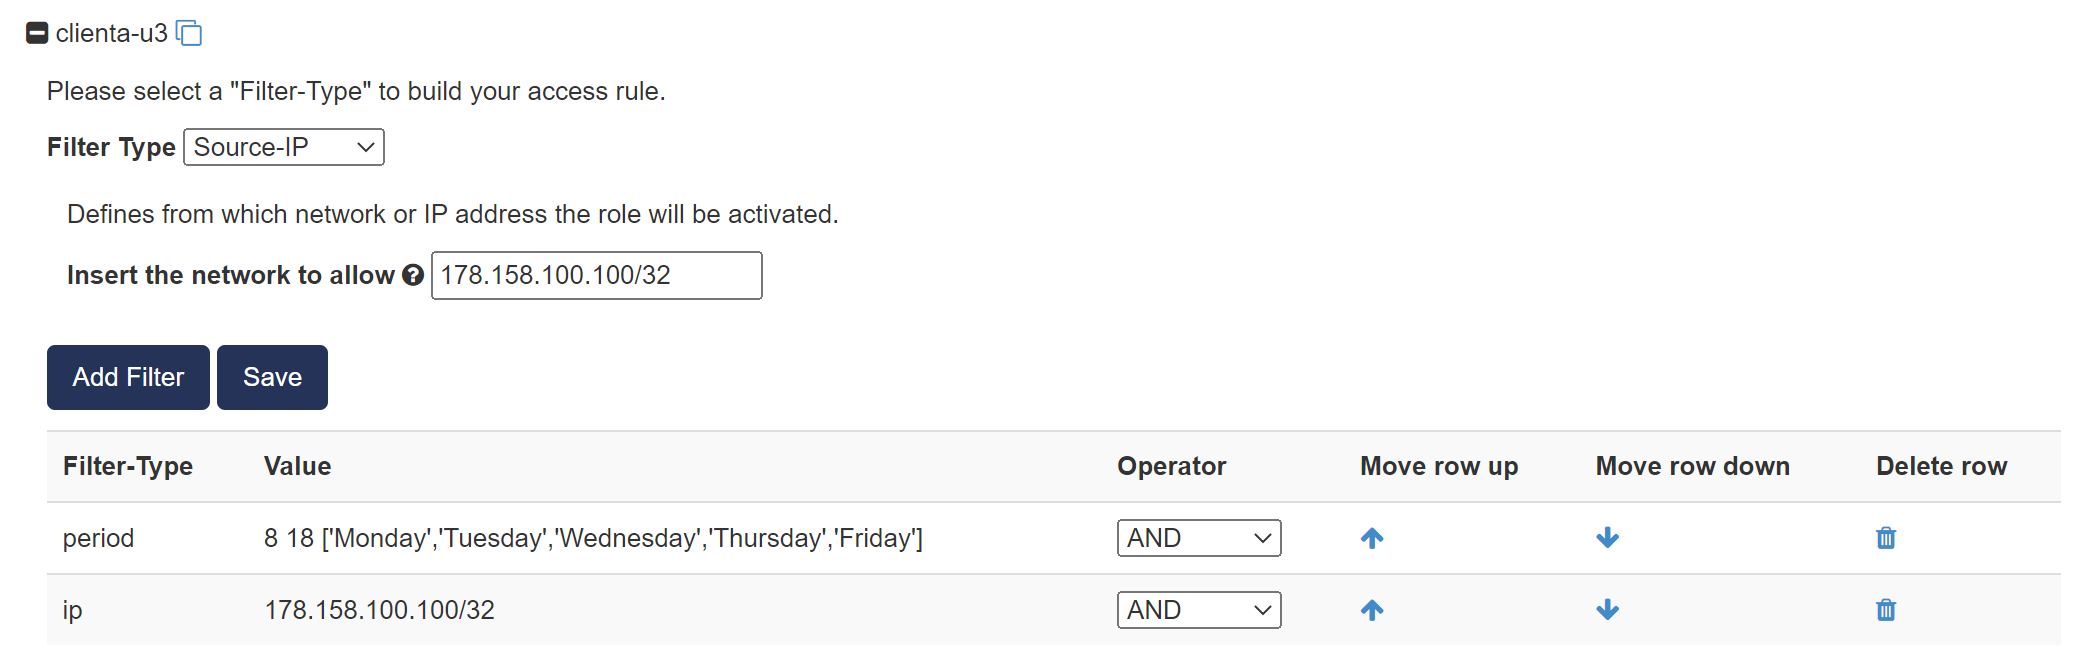Save the access rule
The image size is (2091, 663).
(272, 377)
